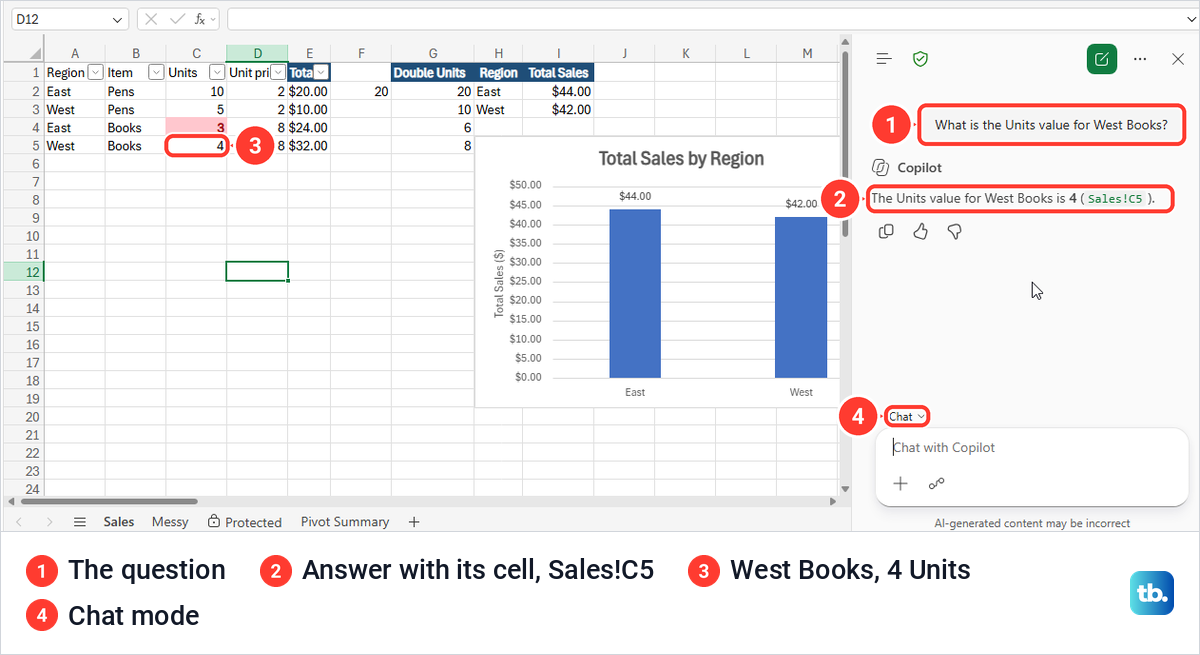
Task: Open the Total filter dropdown
Action: click(322, 72)
